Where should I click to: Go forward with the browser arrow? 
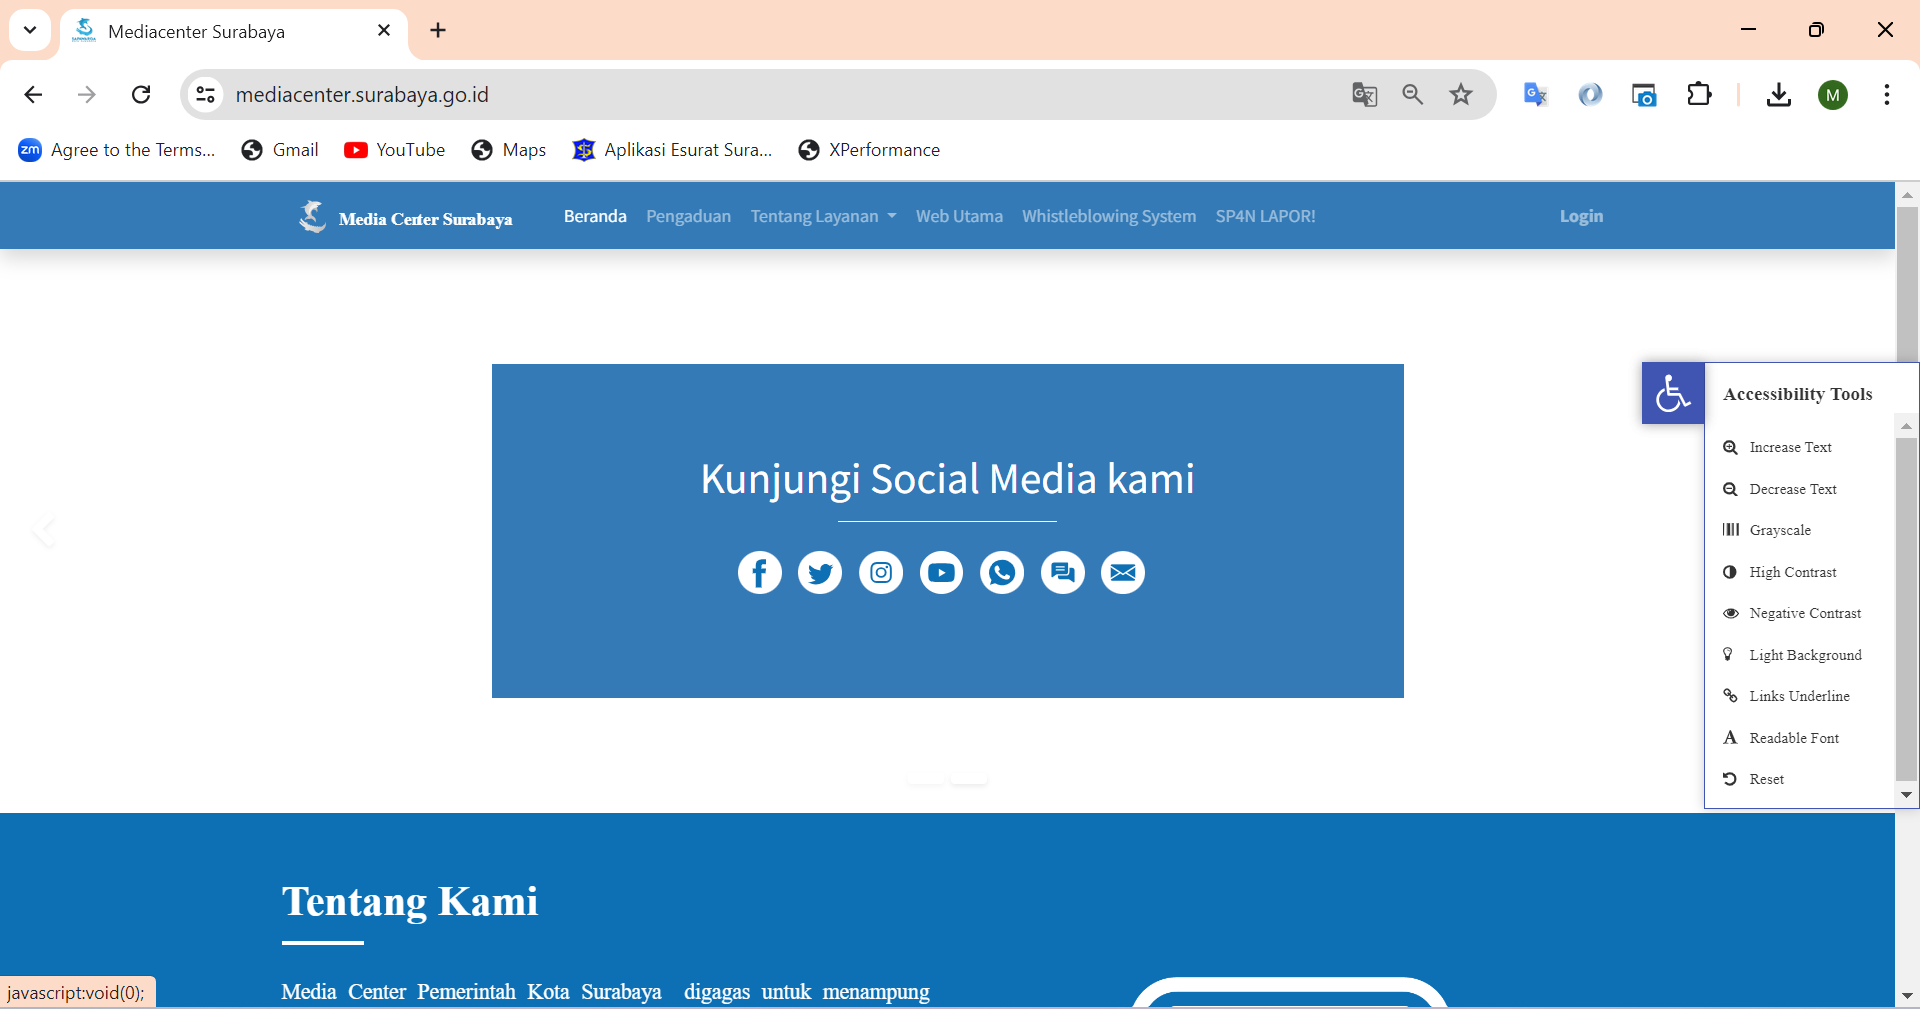point(87,95)
